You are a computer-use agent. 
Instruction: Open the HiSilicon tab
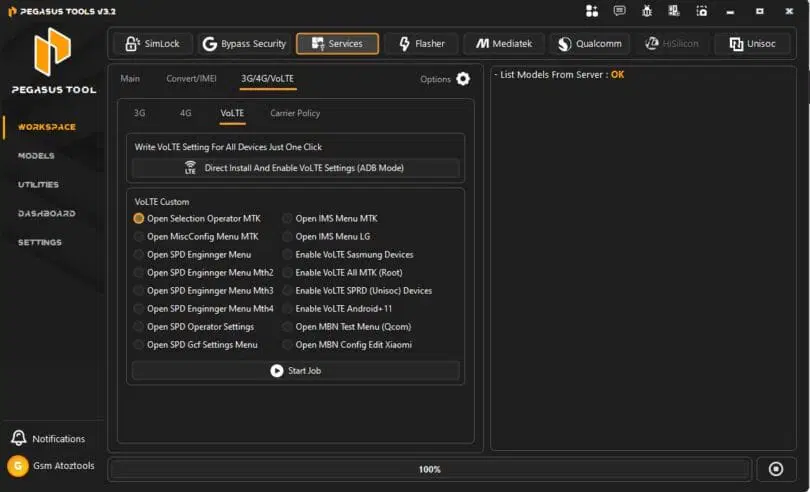click(x=672, y=44)
